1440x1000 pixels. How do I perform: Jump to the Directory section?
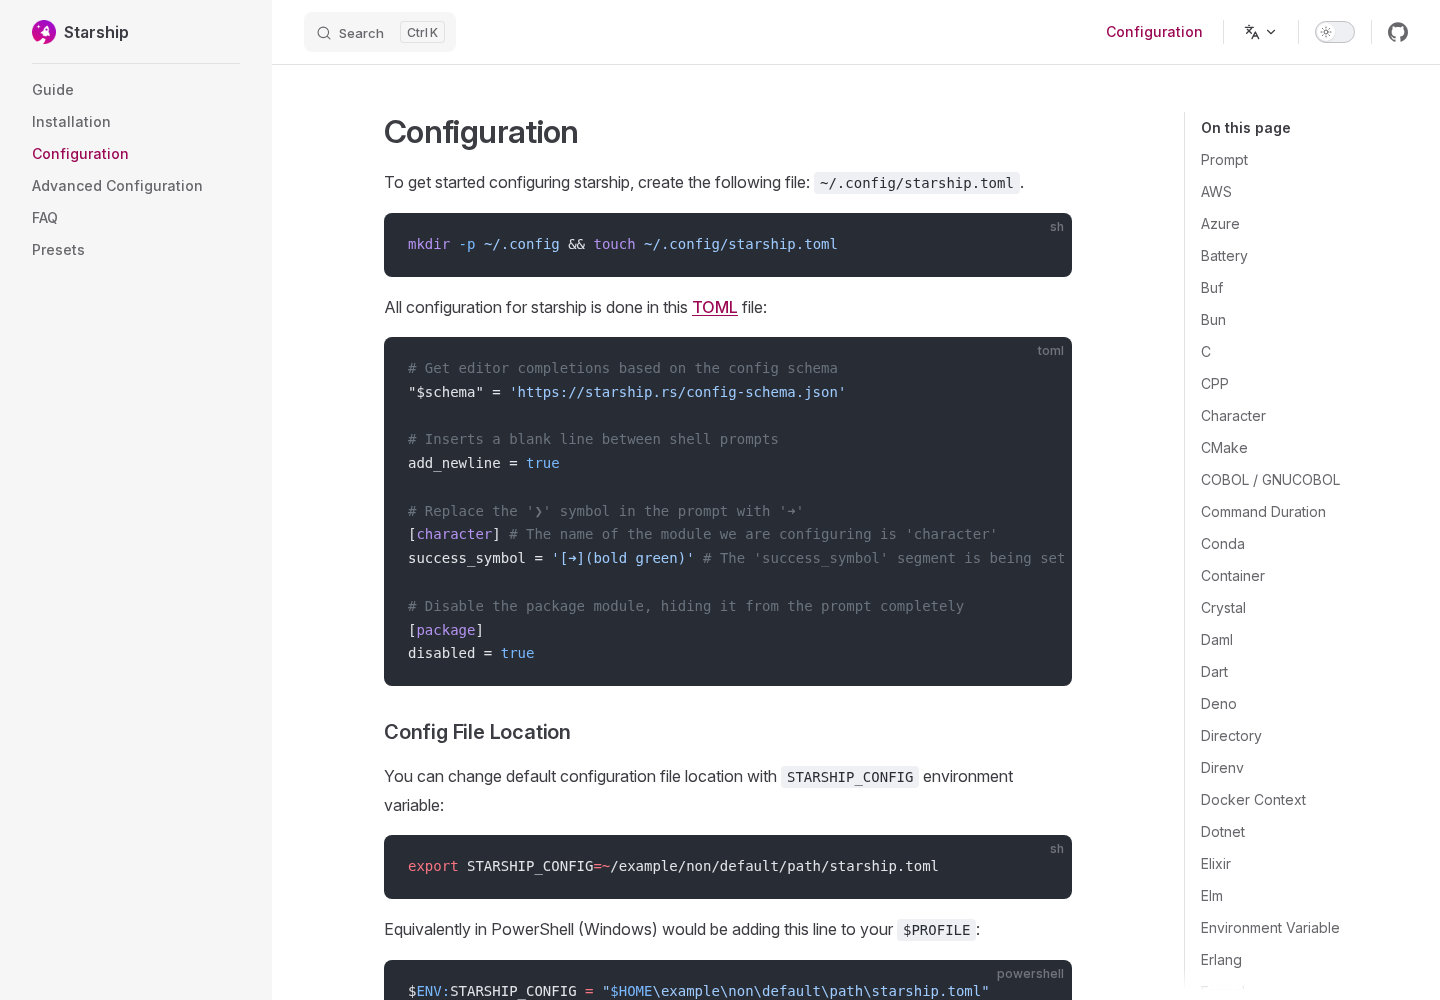tap(1231, 736)
